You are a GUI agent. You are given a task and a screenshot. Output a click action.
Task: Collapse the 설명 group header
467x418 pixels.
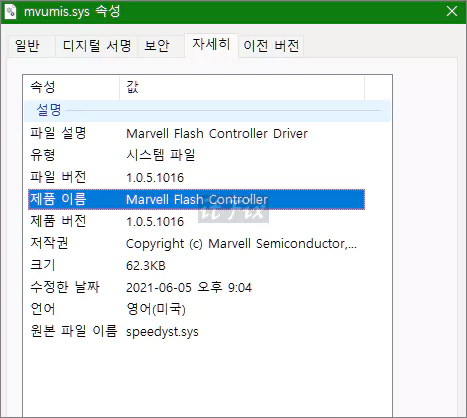[207, 110]
